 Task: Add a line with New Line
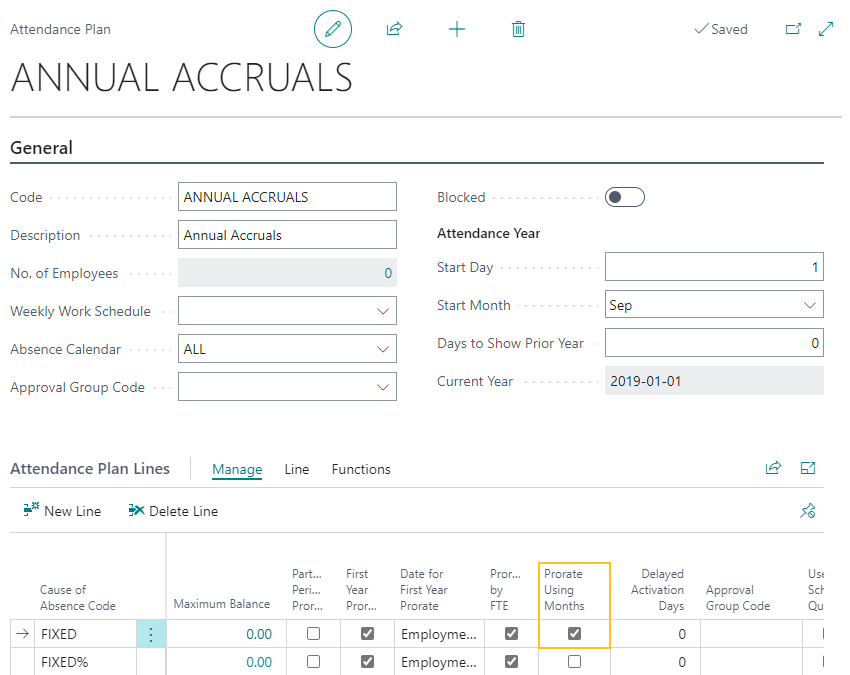62,511
